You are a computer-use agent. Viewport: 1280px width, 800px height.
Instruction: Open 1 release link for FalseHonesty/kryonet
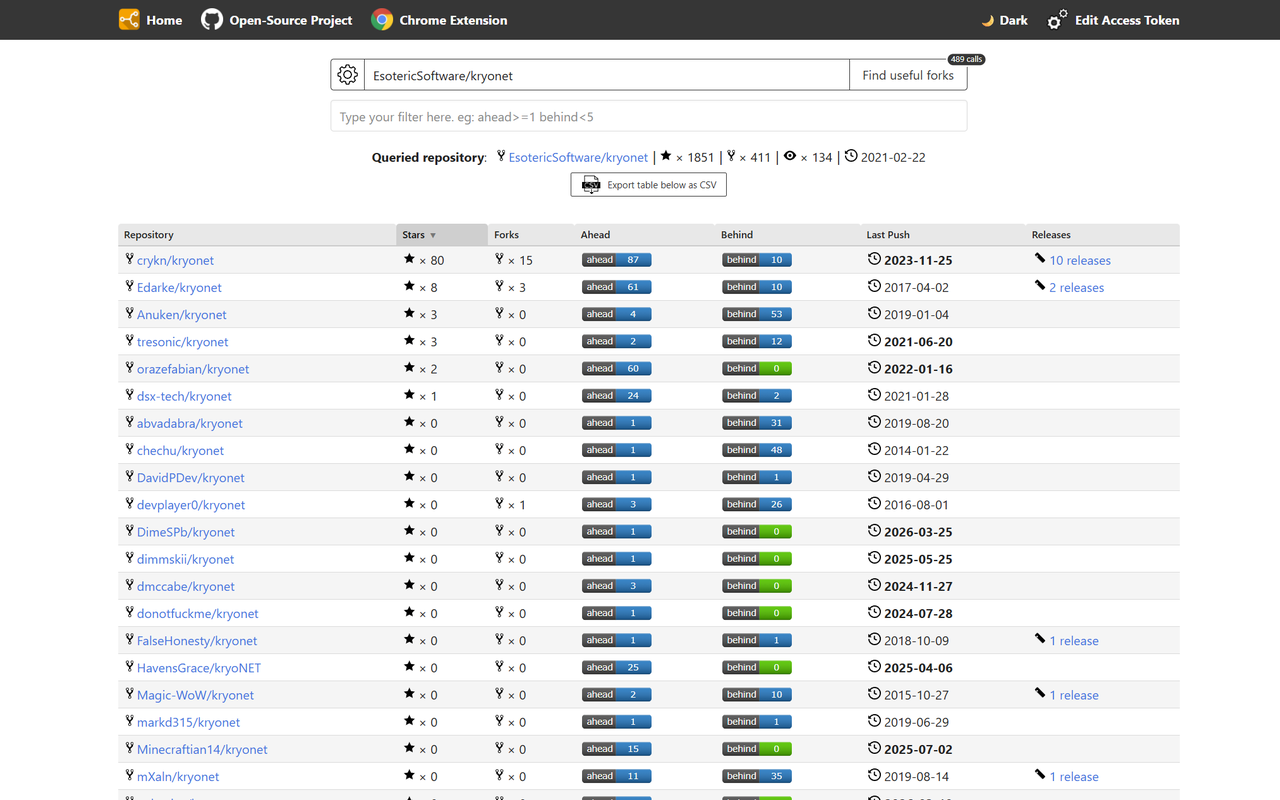pos(1074,641)
